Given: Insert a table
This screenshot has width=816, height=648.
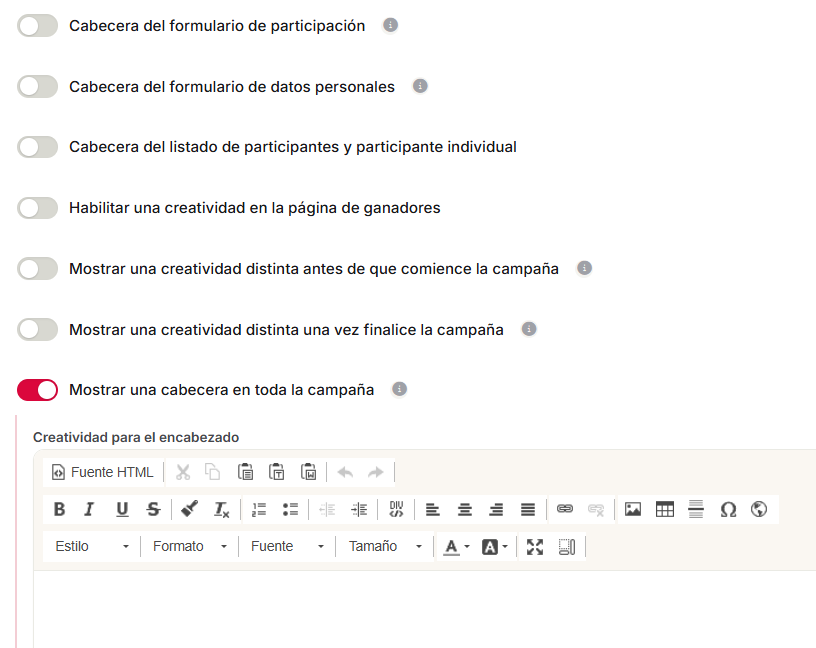Looking at the screenshot, I should (665, 509).
